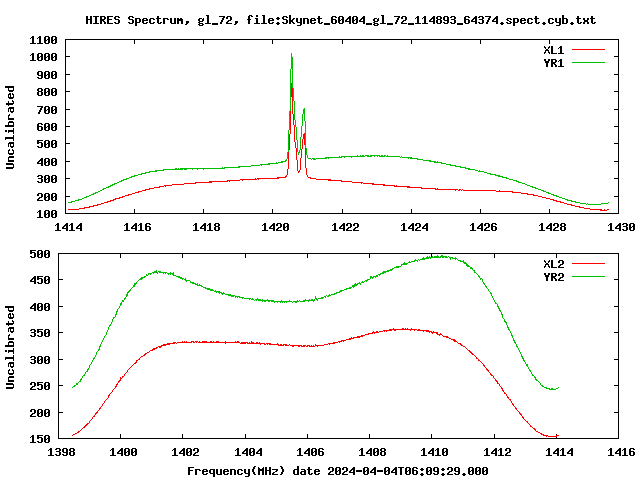The width and height of the screenshot is (640, 480).
Task: Click the 1430 tick label on top plot
Action: [621, 227]
